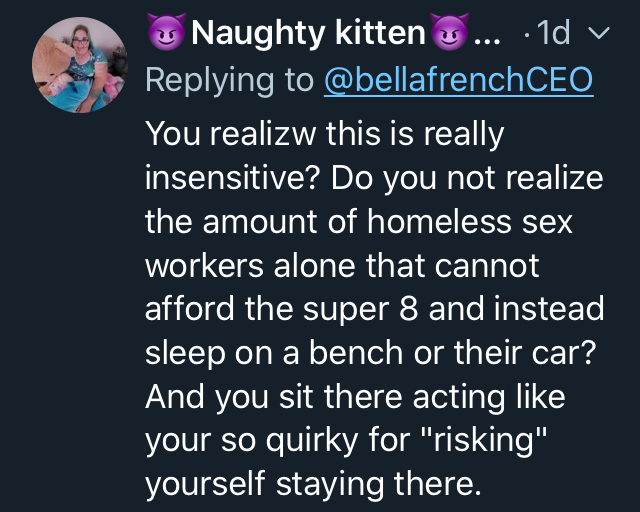Click the purple devil emoji after the name
This screenshot has width=640, height=512.
point(448,34)
